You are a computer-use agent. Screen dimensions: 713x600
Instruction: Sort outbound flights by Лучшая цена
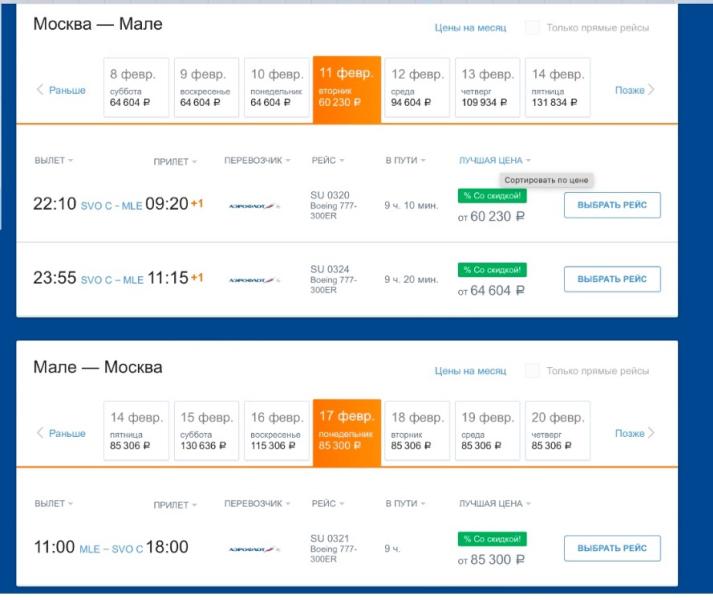click(x=495, y=160)
